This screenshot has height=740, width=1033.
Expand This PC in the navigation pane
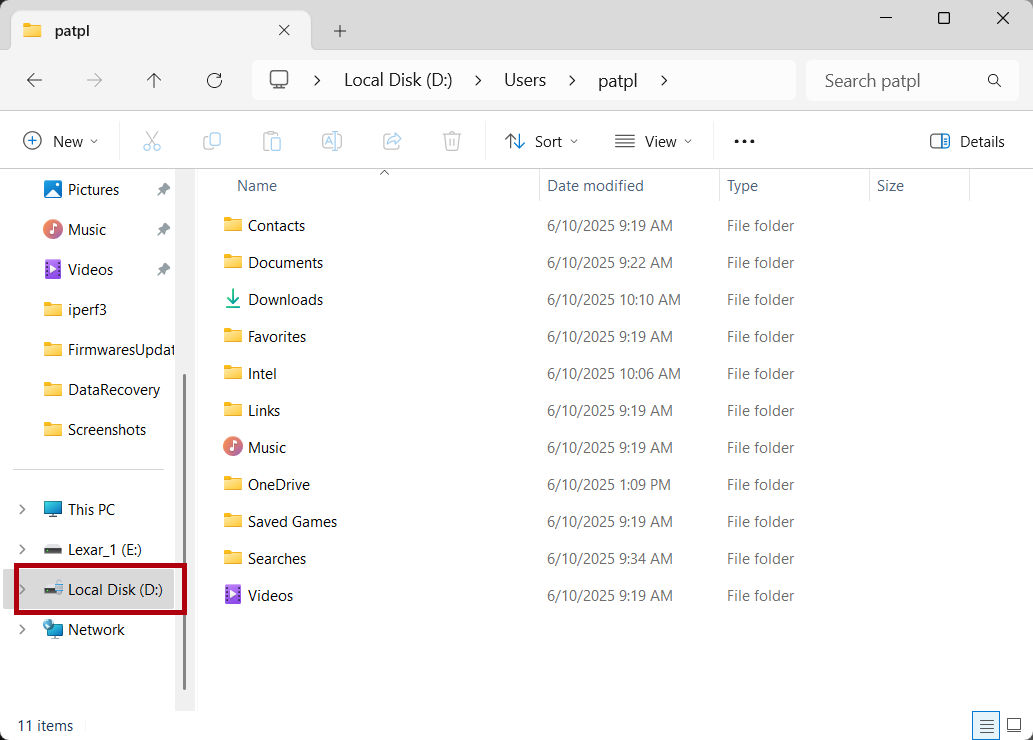point(22,509)
